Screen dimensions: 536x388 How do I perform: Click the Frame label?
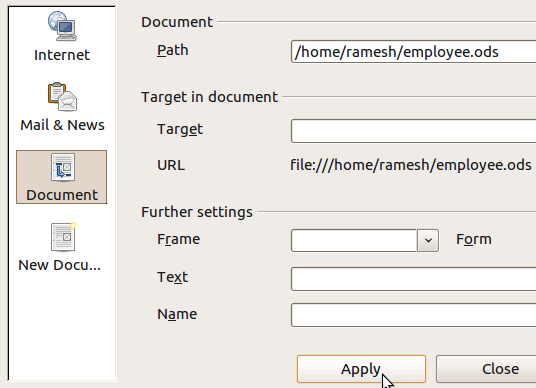tap(178, 239)
